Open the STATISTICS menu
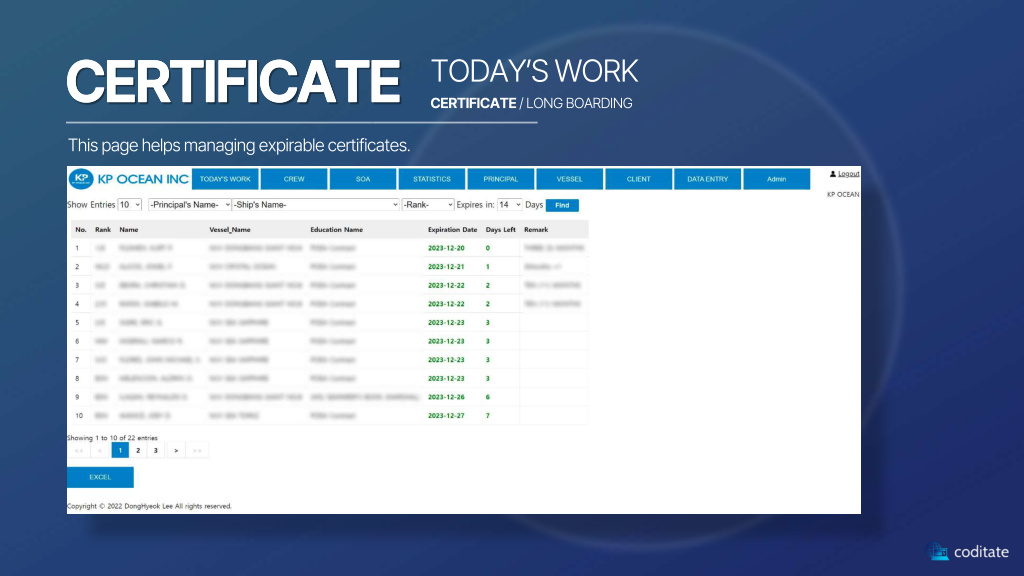This screenshot has height=576, width=1024. point(432,179)
